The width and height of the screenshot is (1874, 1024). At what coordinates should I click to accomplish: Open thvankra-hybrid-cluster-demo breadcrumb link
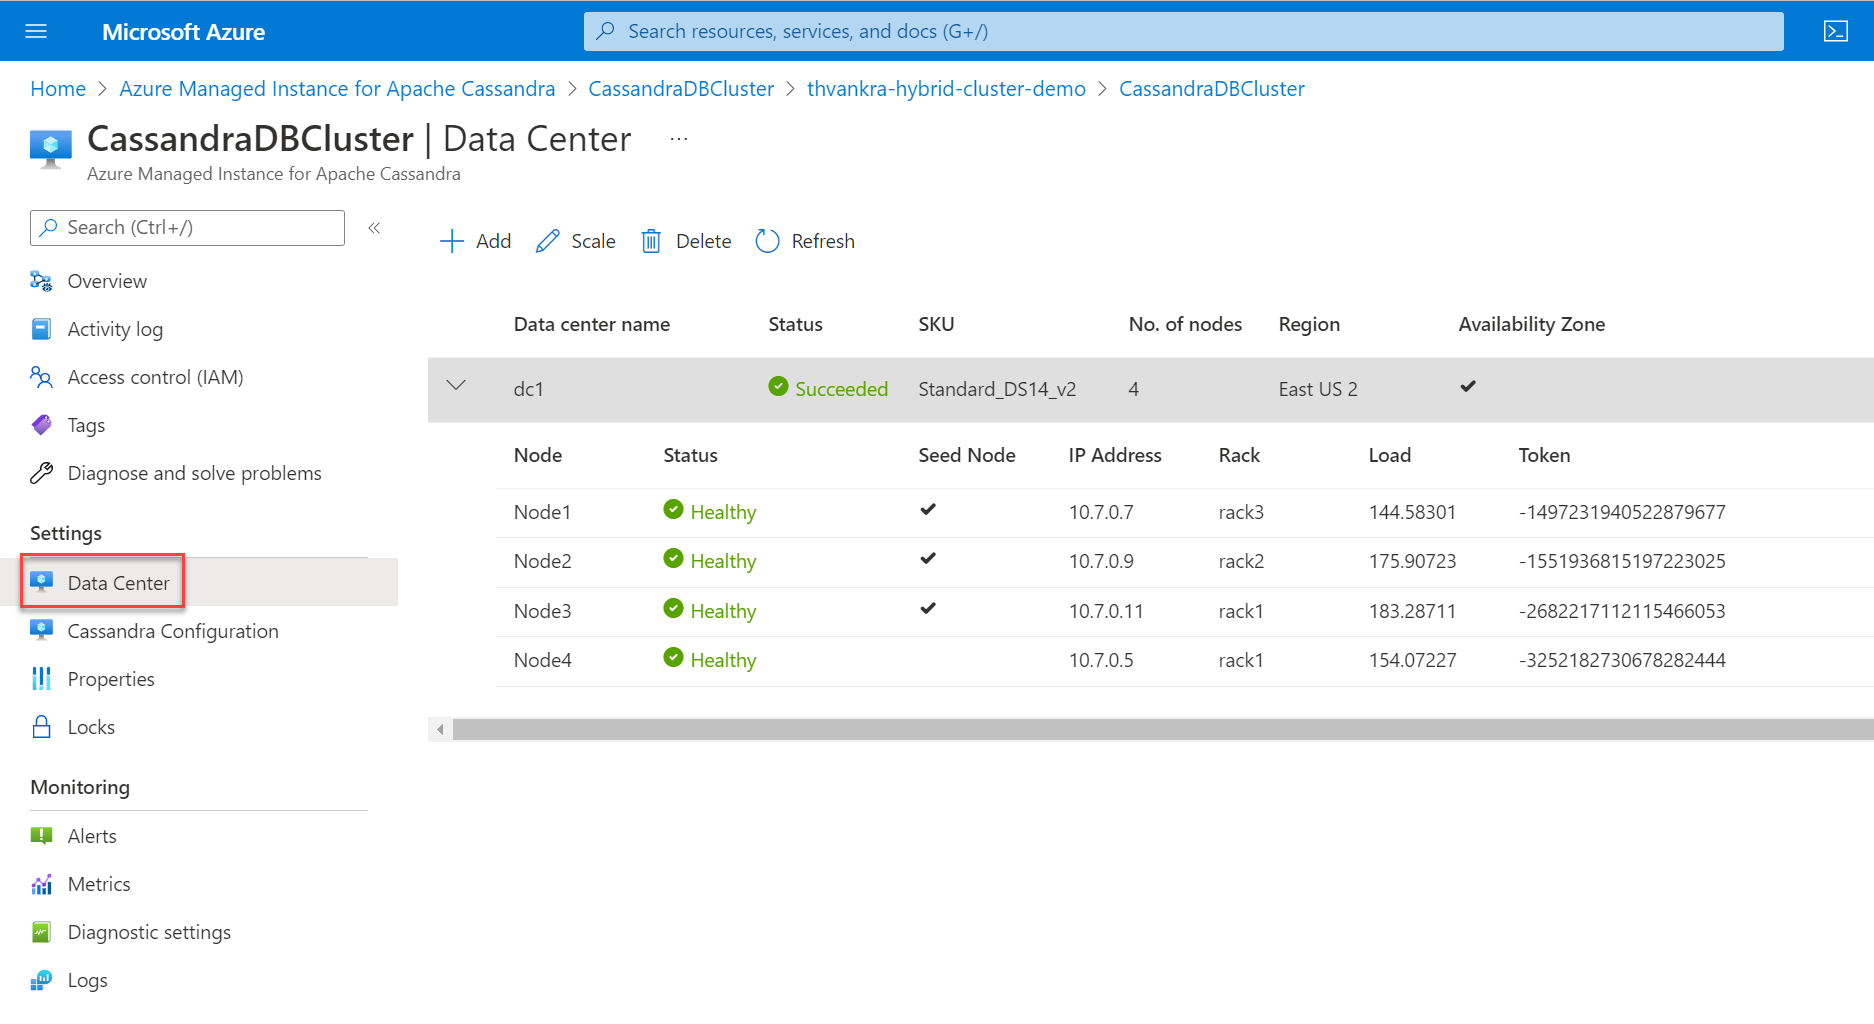(x=946, y=89)
